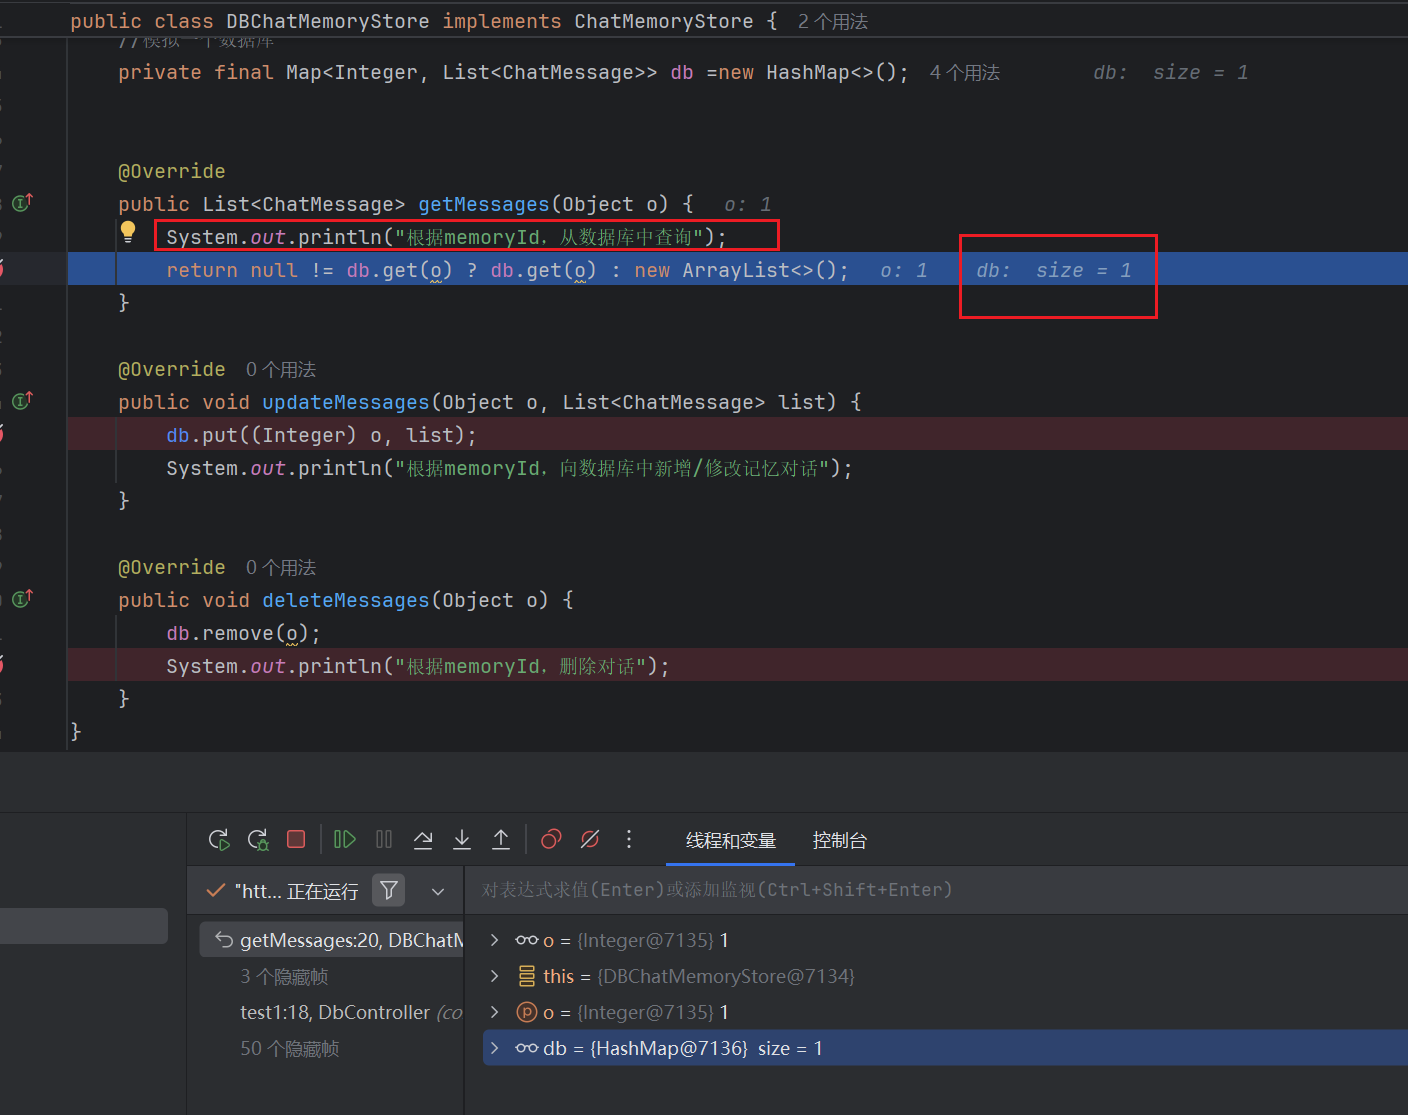Switch to the 控制台 tab
The width and height of the screenshot is (1408, 1115).
pyautogui.click(x=840, y=840)
